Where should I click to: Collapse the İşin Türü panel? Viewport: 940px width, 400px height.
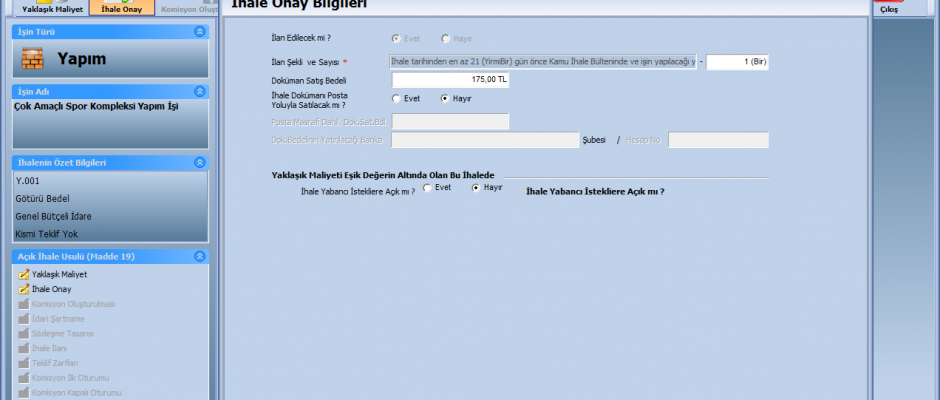click(x=201, y=32)
